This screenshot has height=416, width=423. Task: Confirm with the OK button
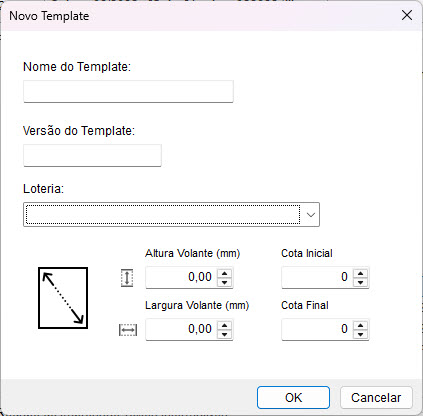tap(293, 397)
